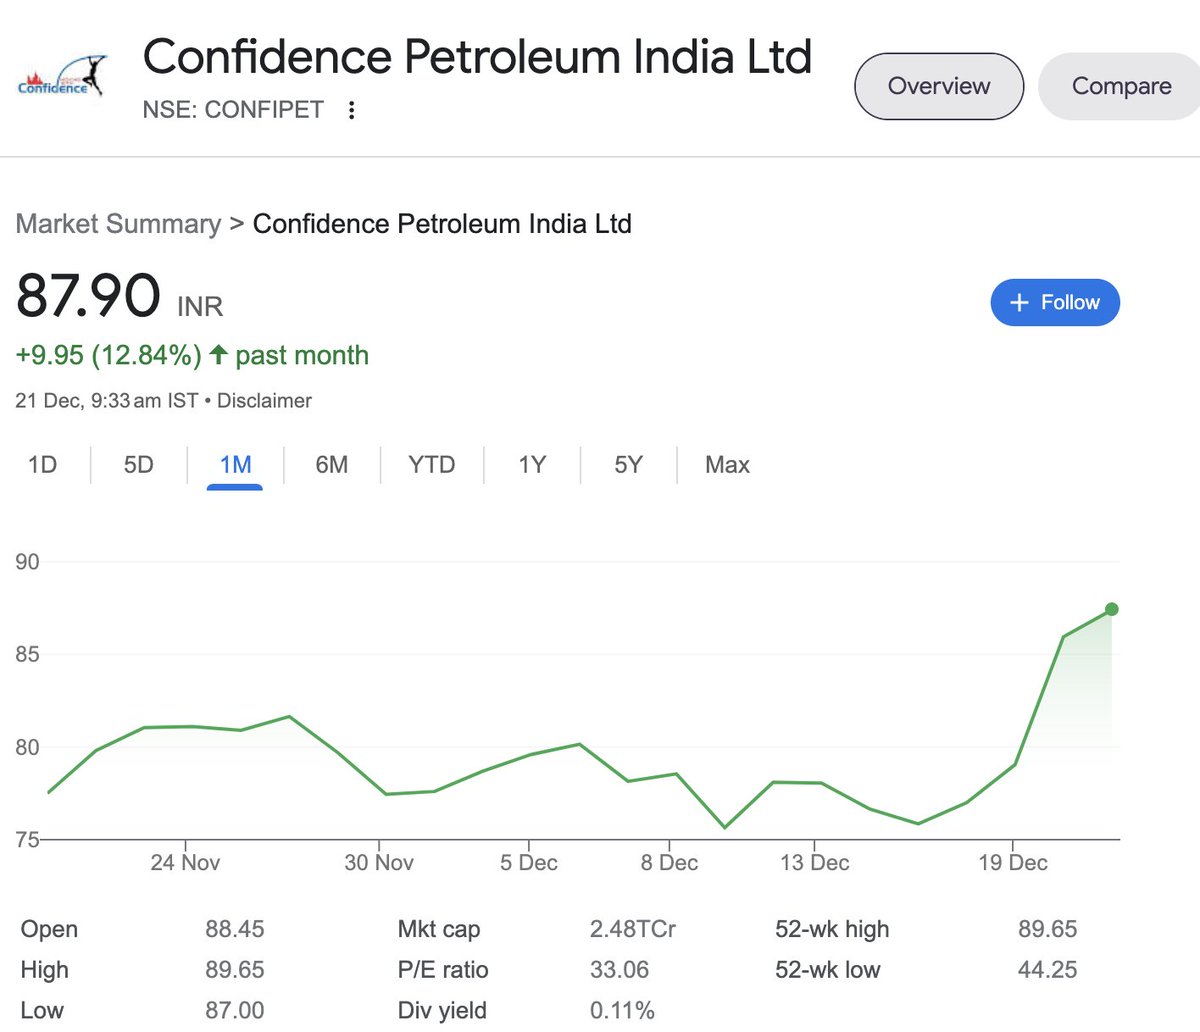Click the 21 Dec, 9:33 am IST timestamp
The image size is (1200, 1032).
107,401
